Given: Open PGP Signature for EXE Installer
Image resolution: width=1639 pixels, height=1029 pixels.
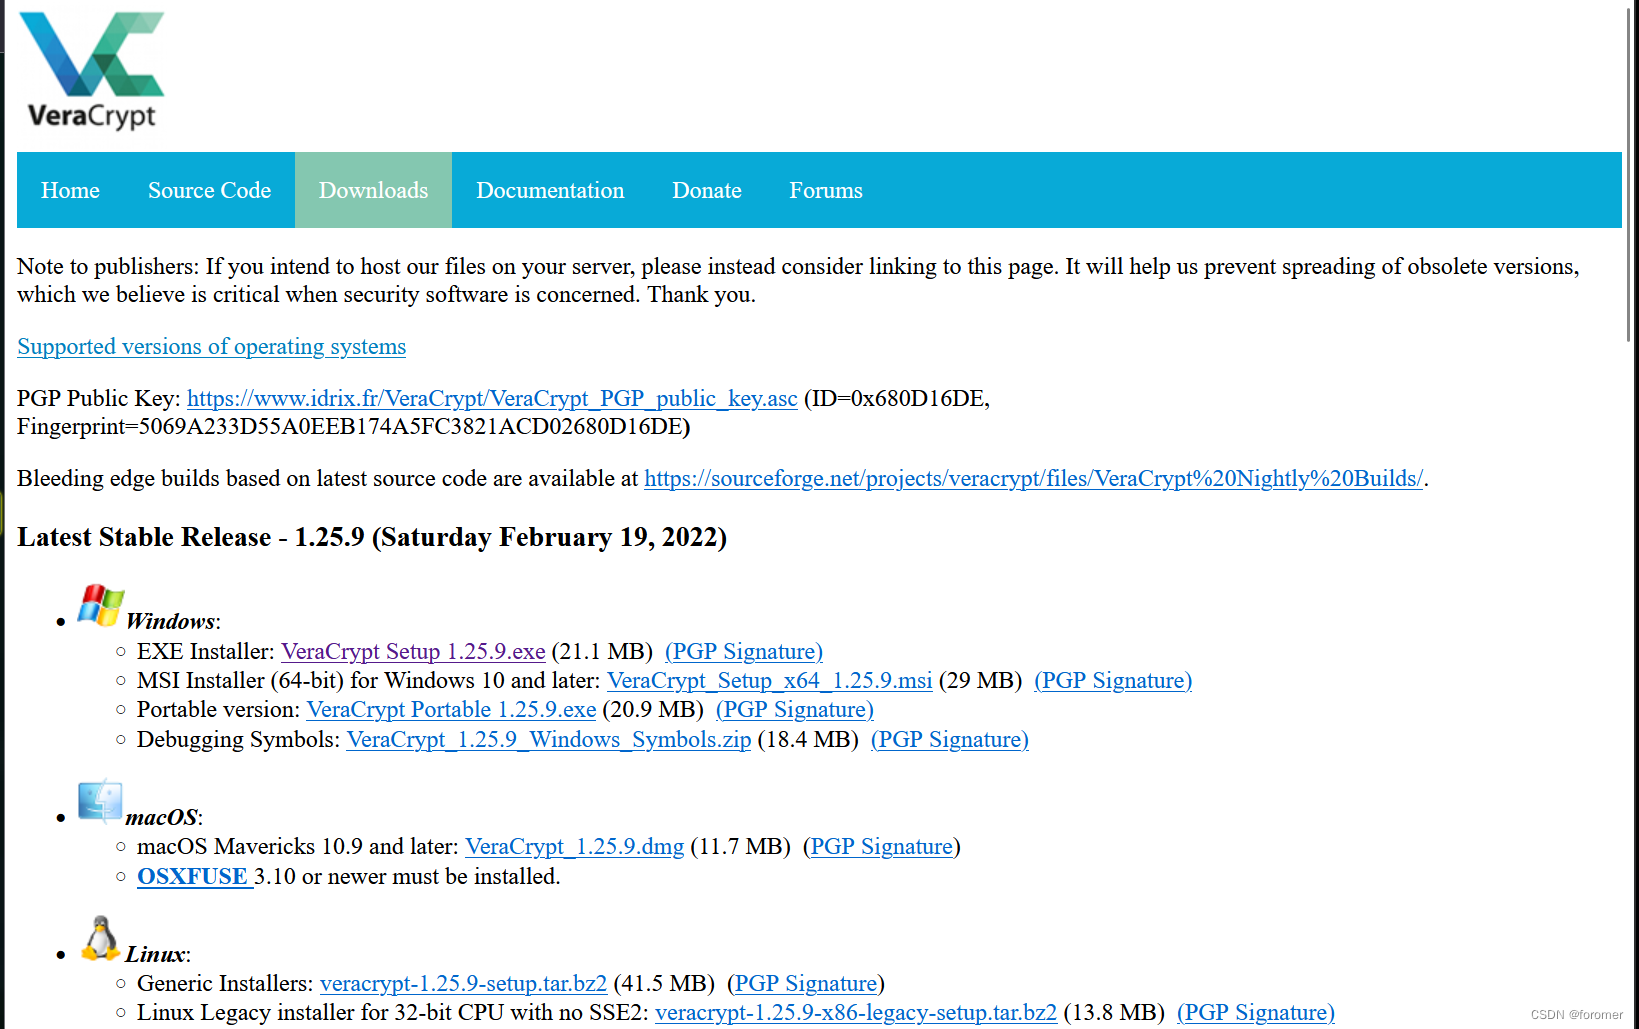Looking at the screenshot, I should 744,651.
